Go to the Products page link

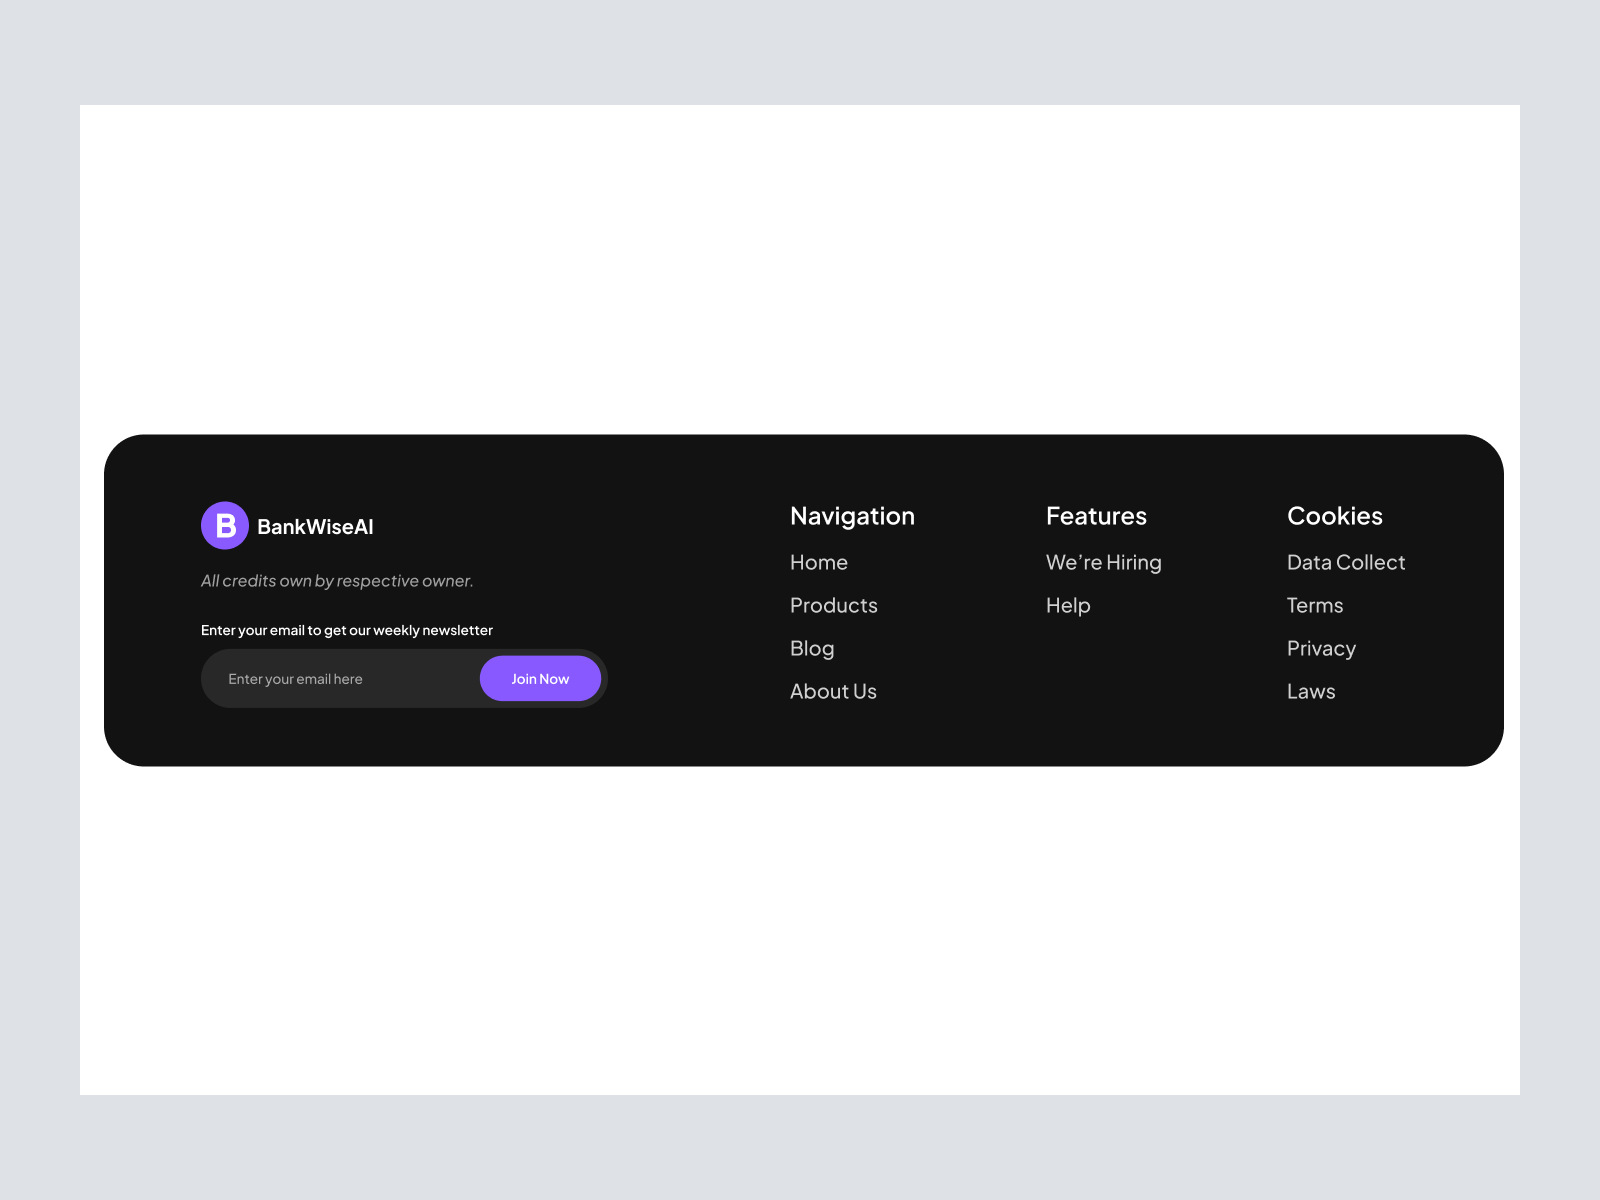coord(834,606)
